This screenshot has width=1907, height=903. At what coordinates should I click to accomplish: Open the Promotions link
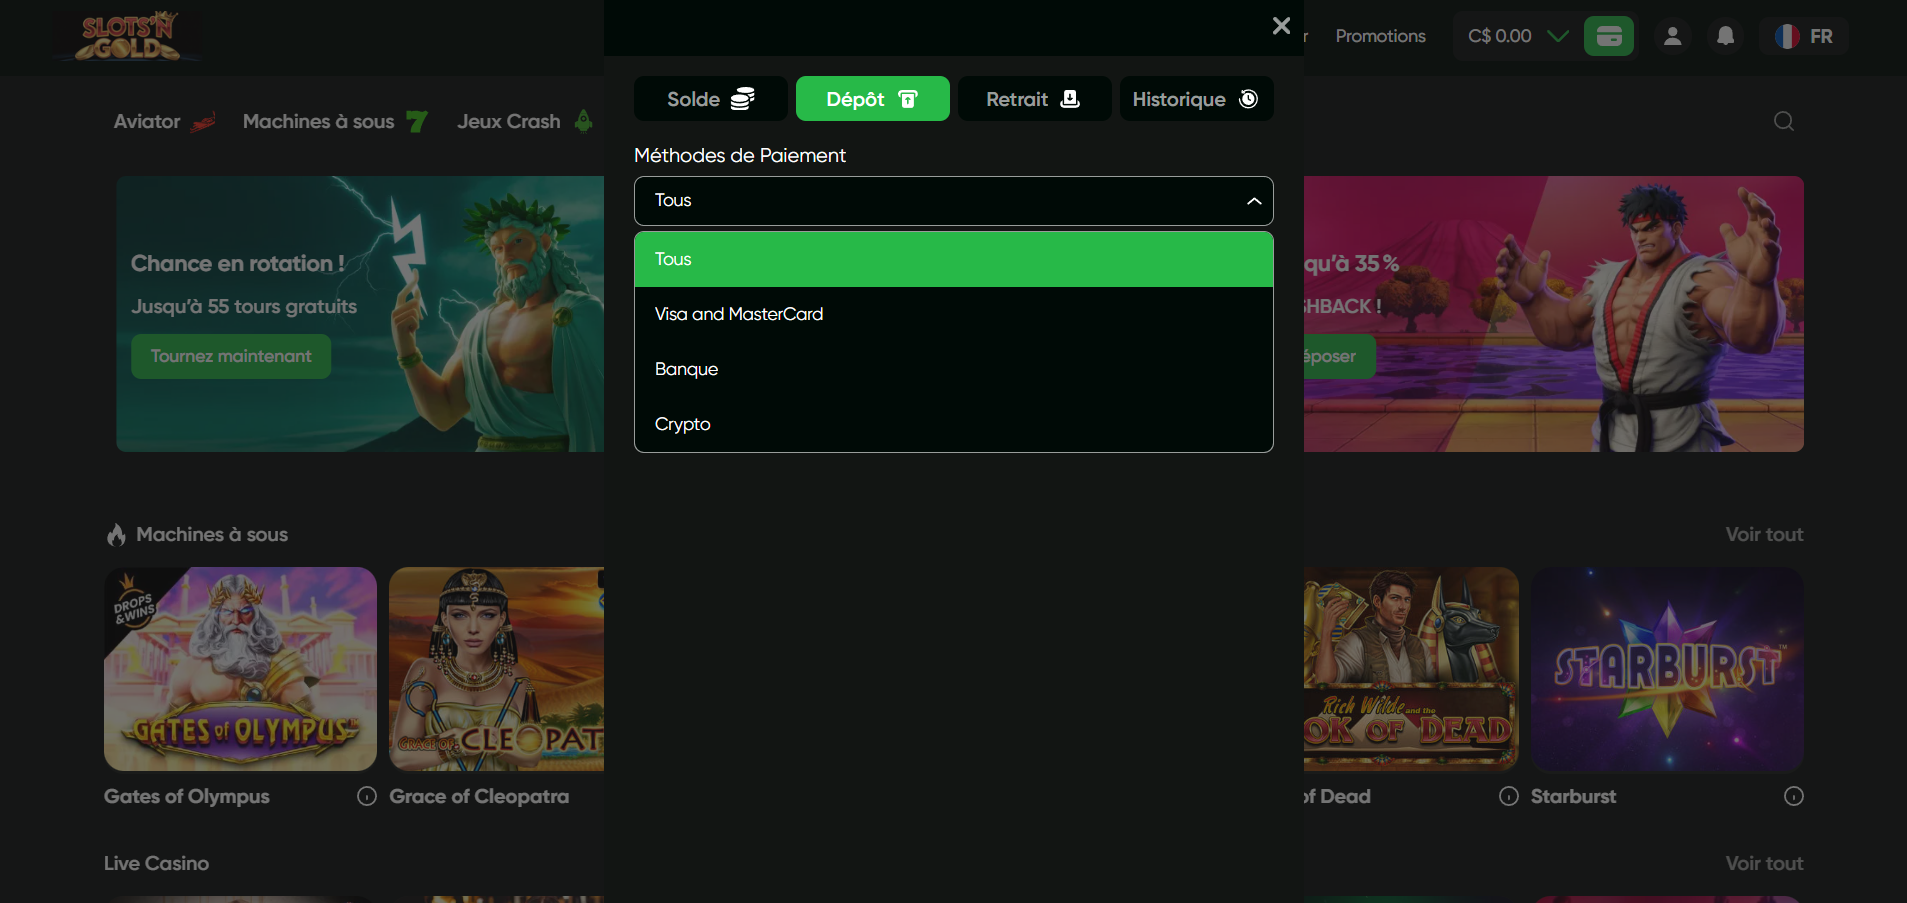coord(1380,36)
